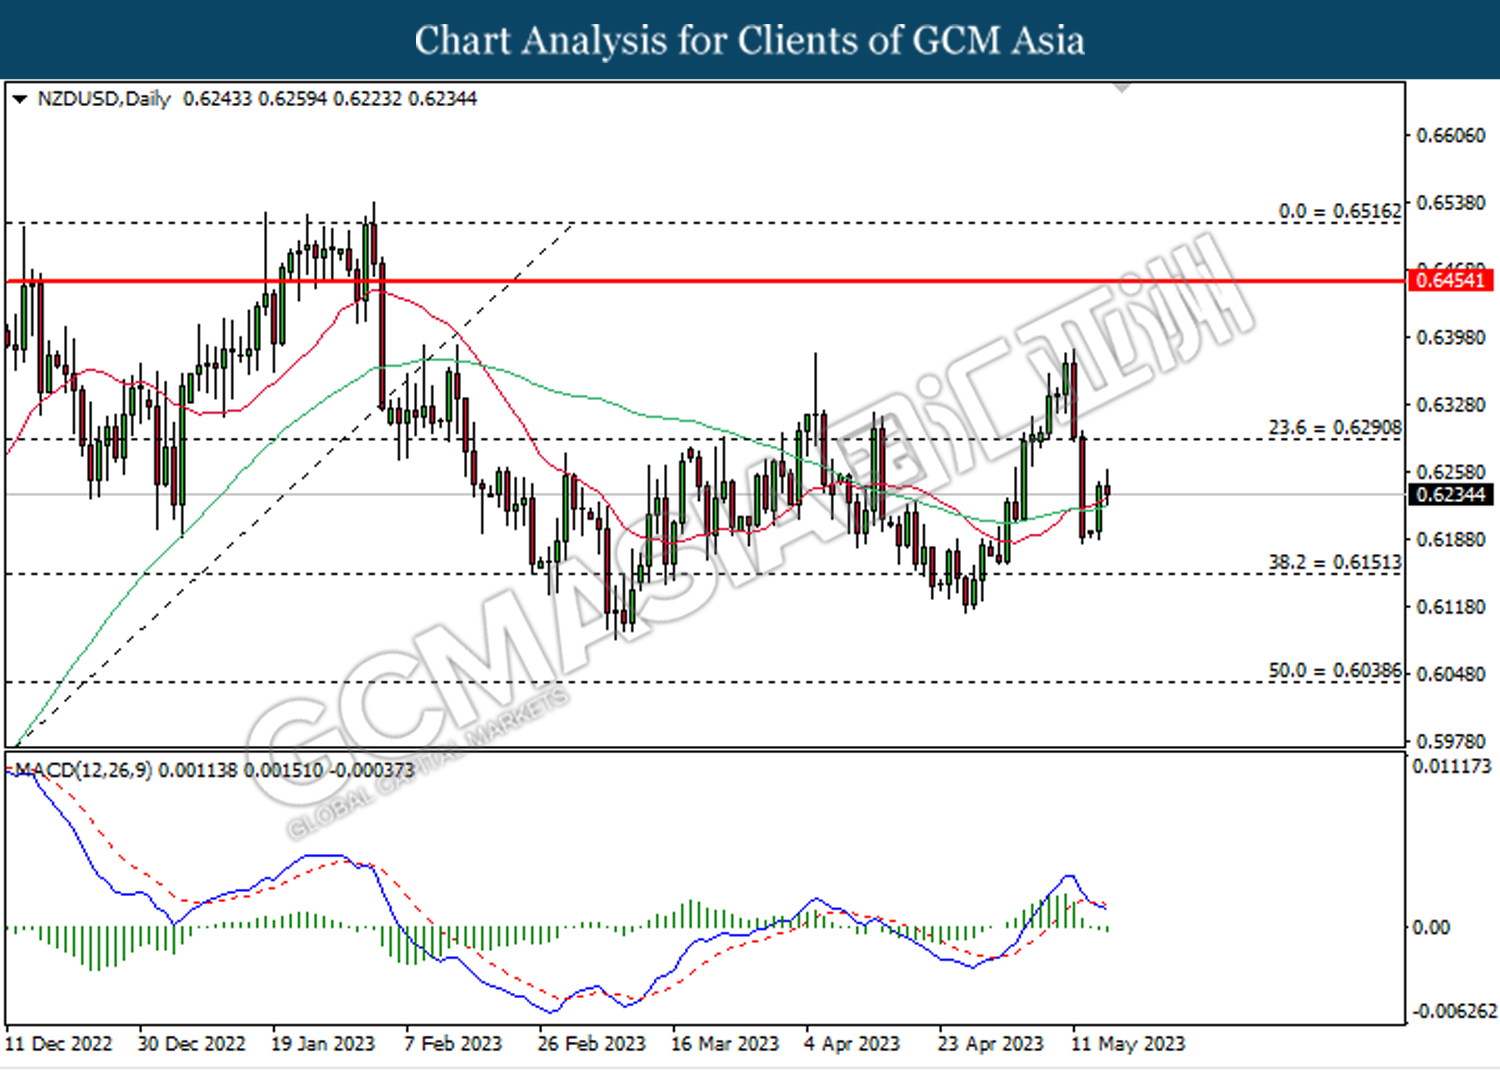The image size is (1500, 1071).
Task: Select the MACD scale value 0.011173
Action: pyautogui.click(x=1451, y=766)
